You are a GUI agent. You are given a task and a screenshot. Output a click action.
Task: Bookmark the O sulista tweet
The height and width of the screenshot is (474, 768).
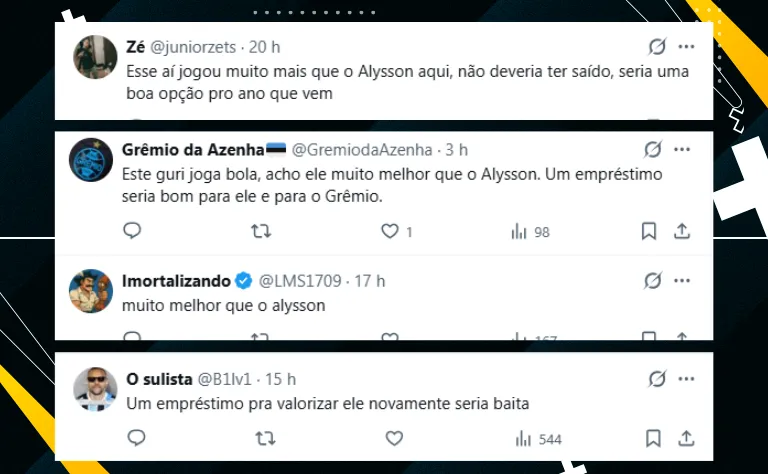(653, 438)
